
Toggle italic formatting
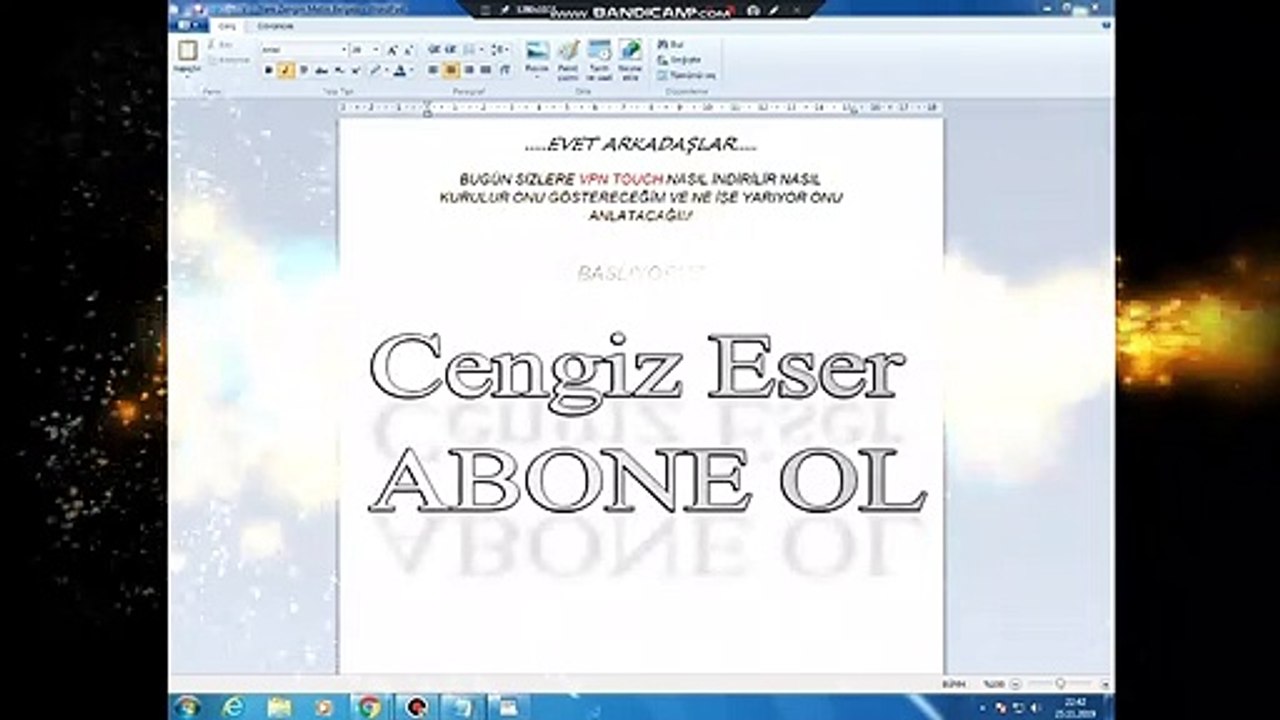(x=286, y=70)
